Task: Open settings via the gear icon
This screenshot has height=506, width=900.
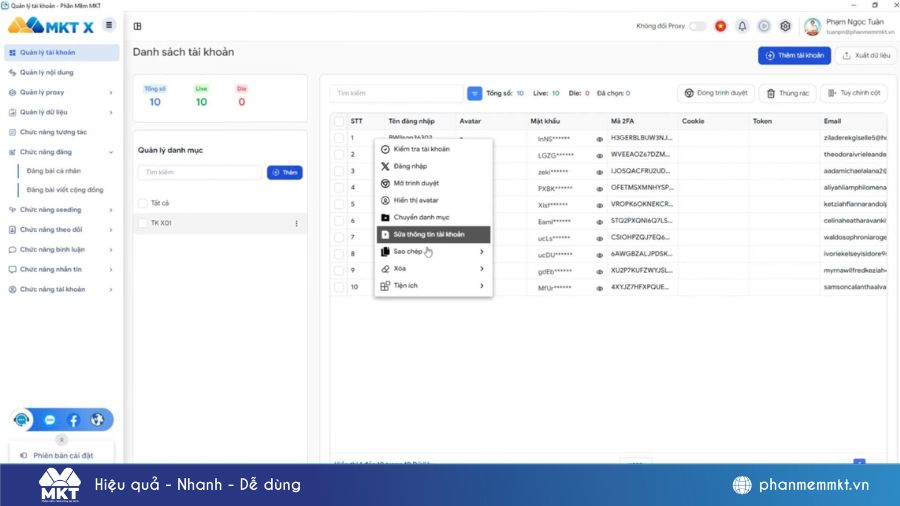Action: coord(785,26)
